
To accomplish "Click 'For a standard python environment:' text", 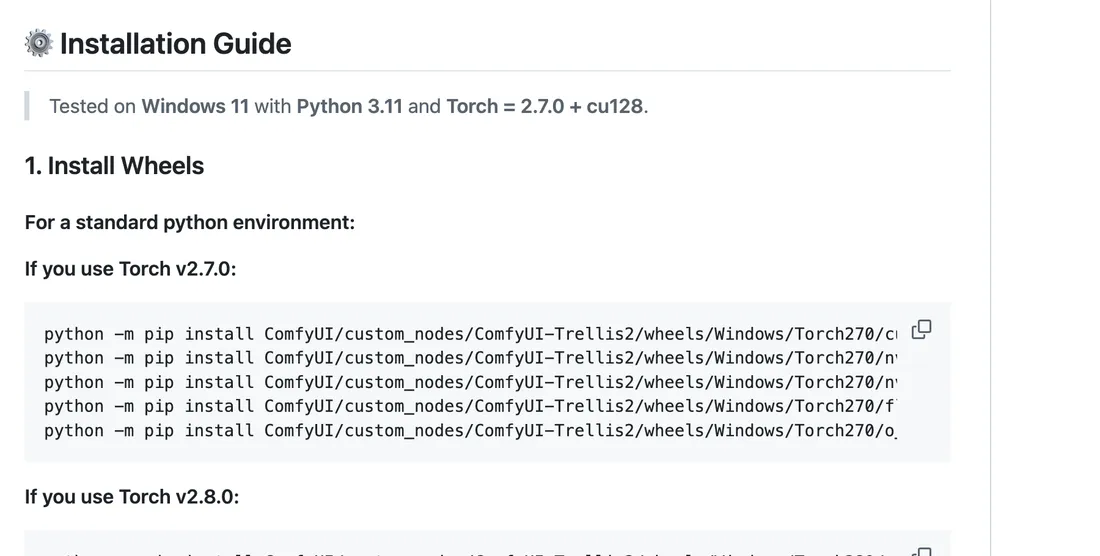I will [189, 222].
